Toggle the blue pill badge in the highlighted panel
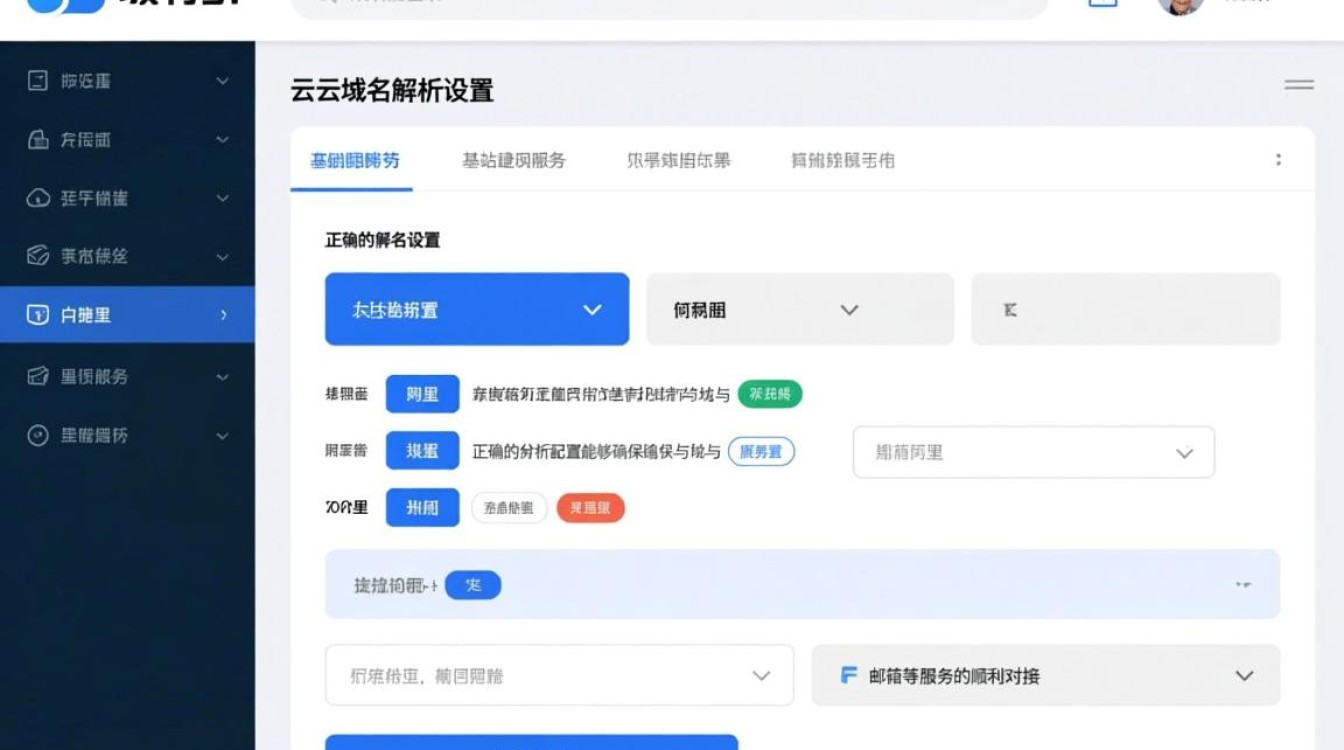The image size is (1344, 750). [x=473, y=585]
